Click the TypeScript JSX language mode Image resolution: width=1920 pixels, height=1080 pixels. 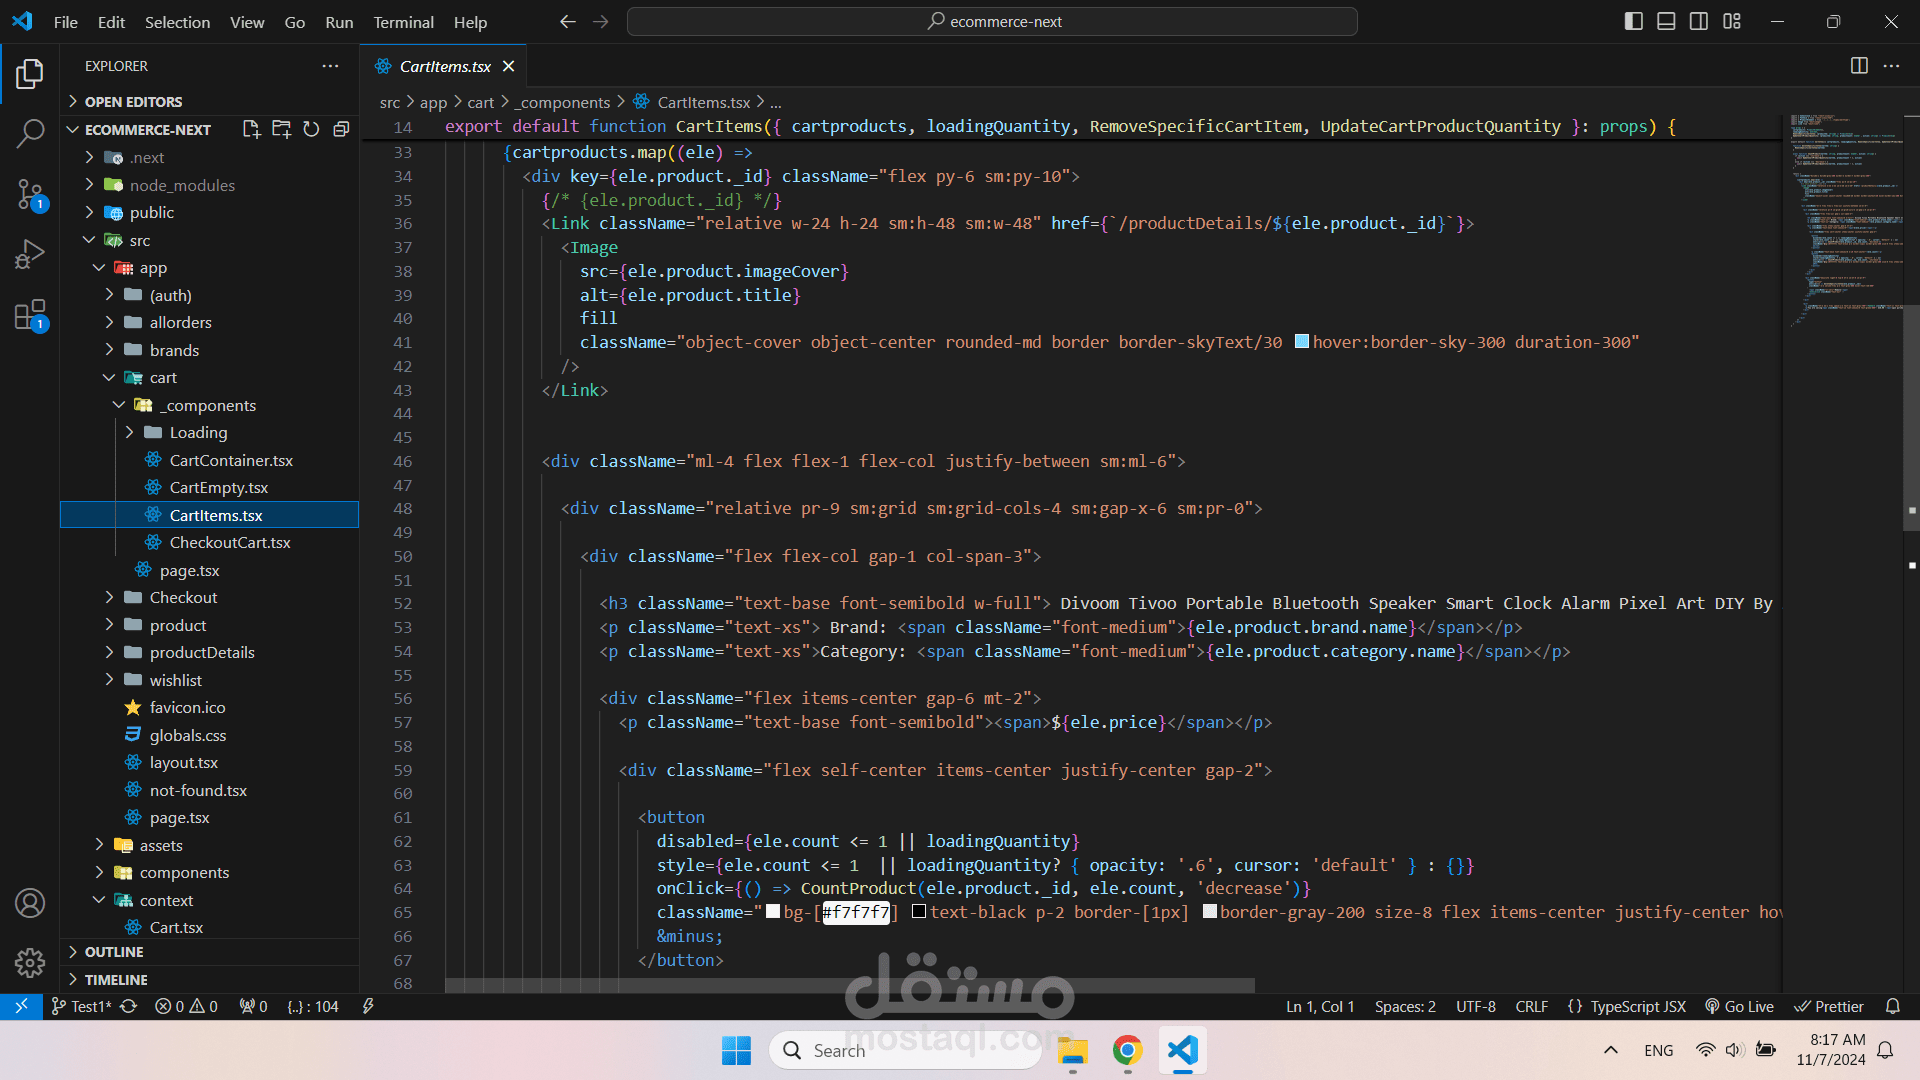click(1637, 1006)
